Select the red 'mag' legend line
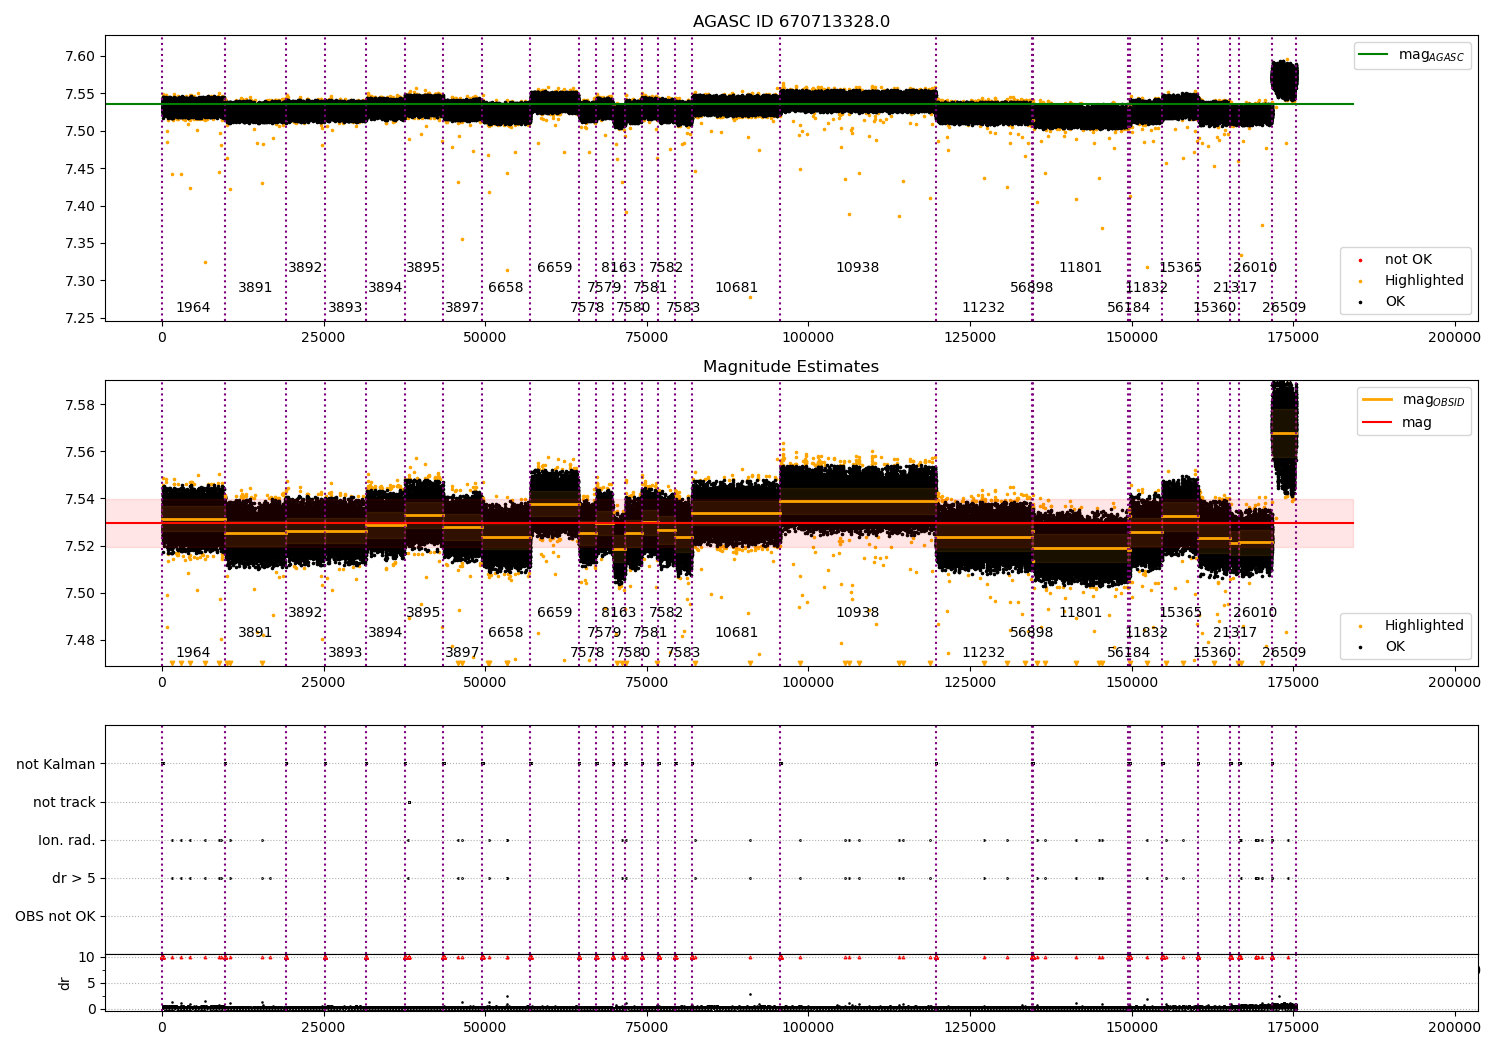 (1378, 423)
